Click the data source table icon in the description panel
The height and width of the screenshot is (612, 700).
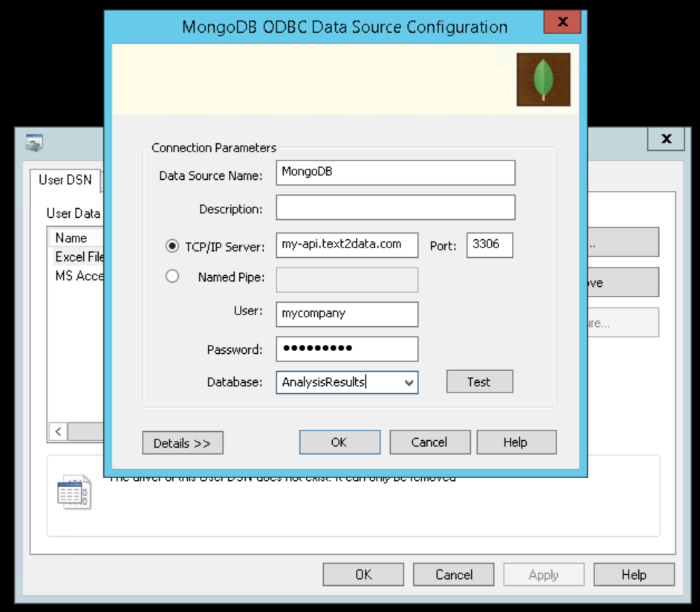[74, 492]
